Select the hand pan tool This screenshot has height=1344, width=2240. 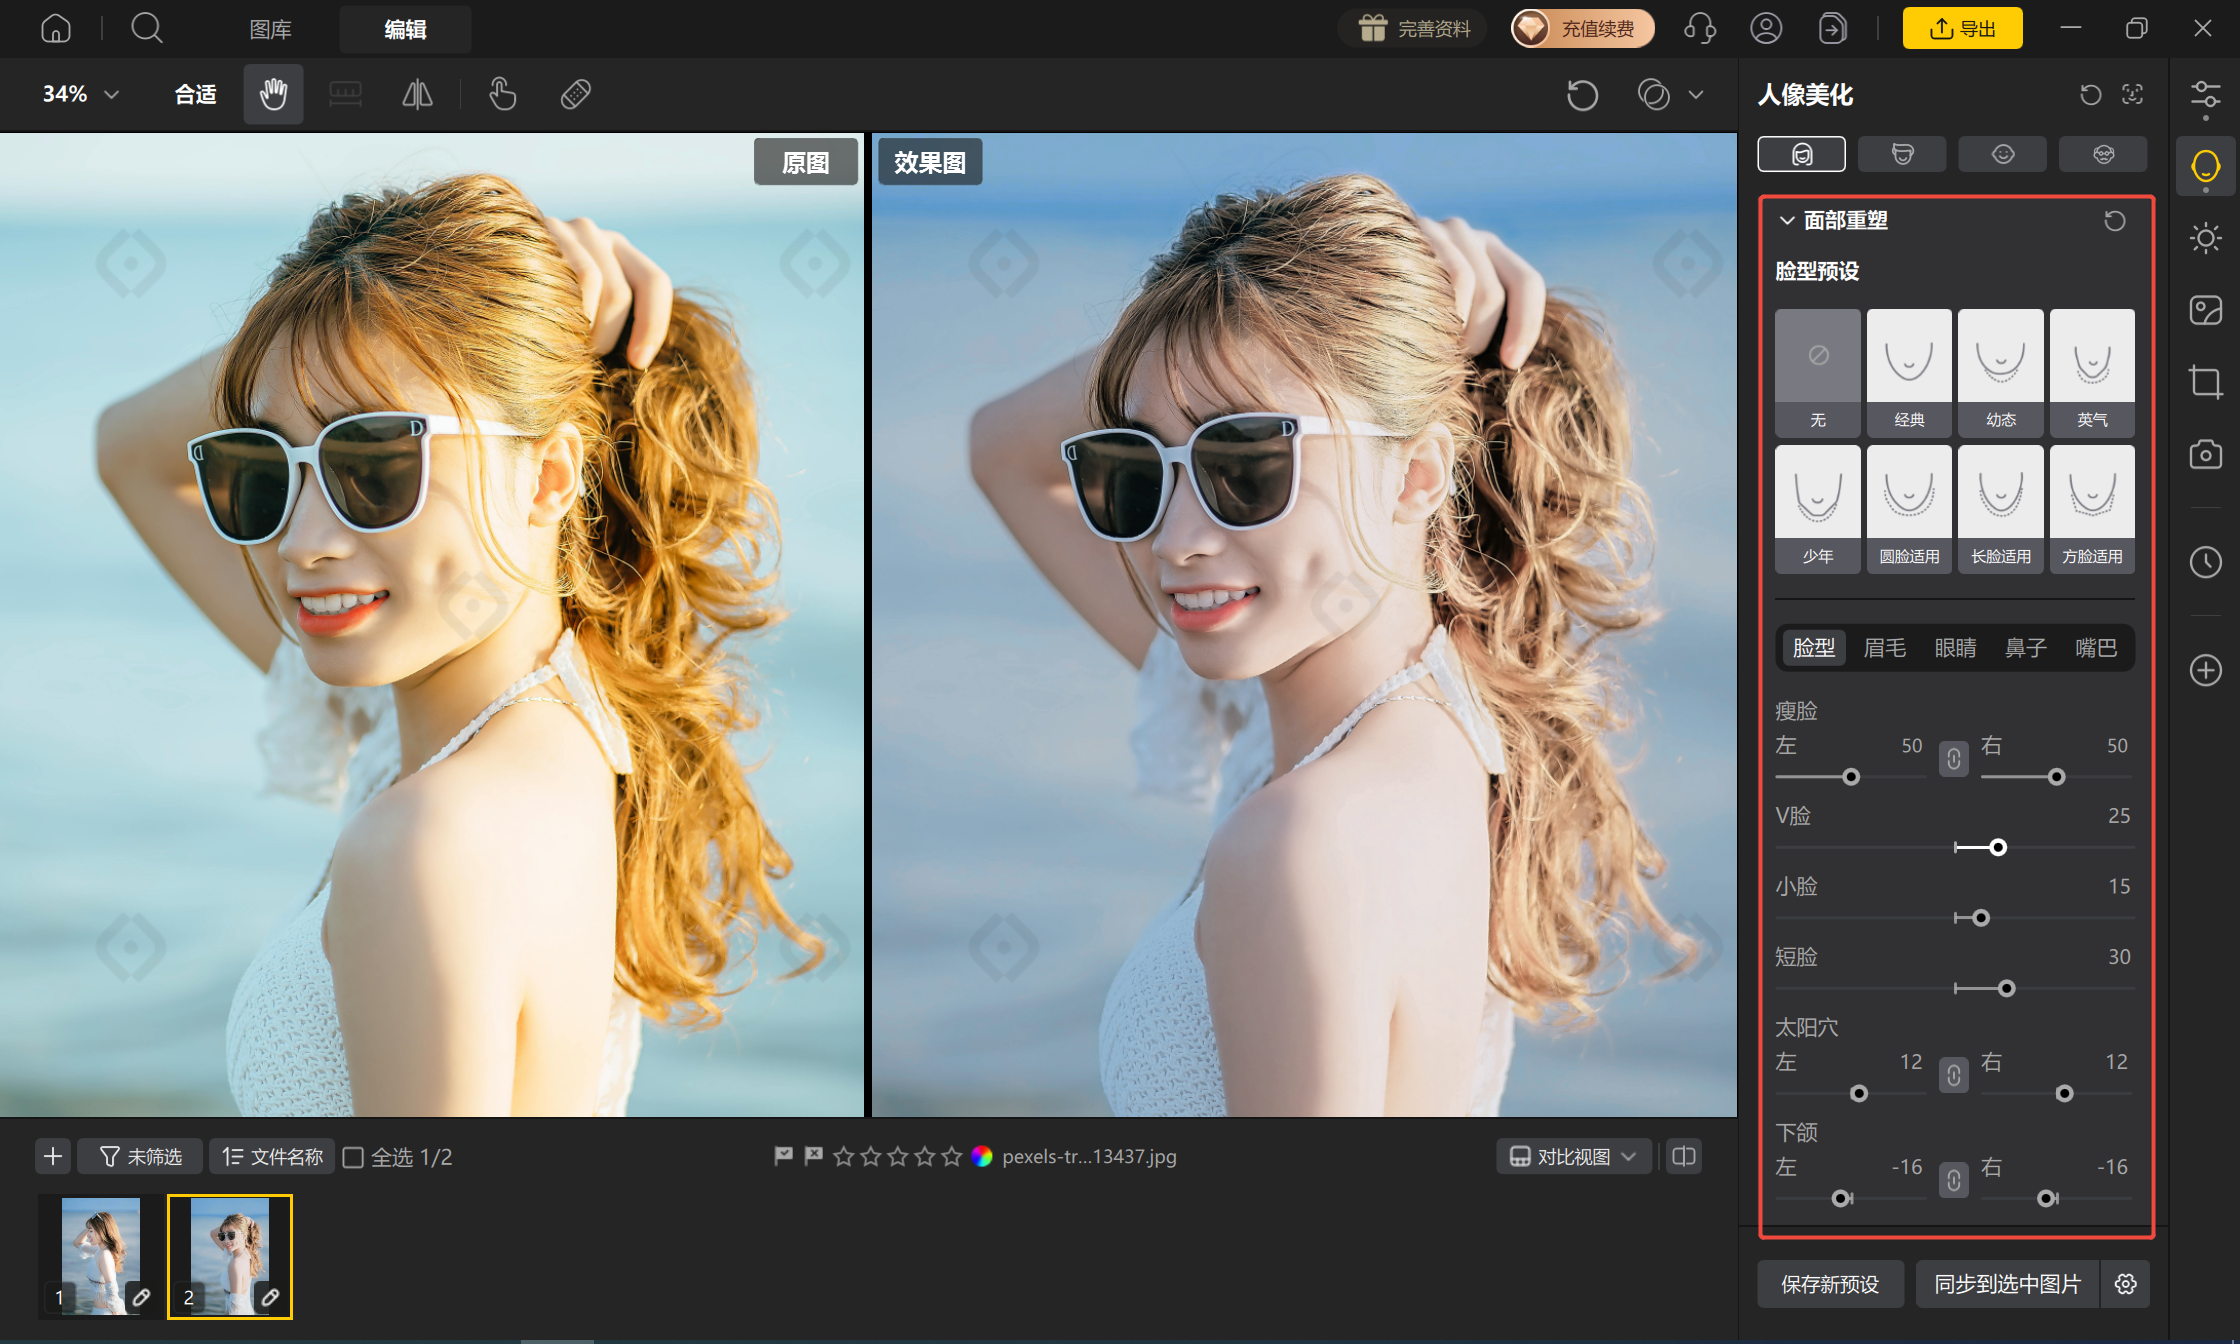273,94
